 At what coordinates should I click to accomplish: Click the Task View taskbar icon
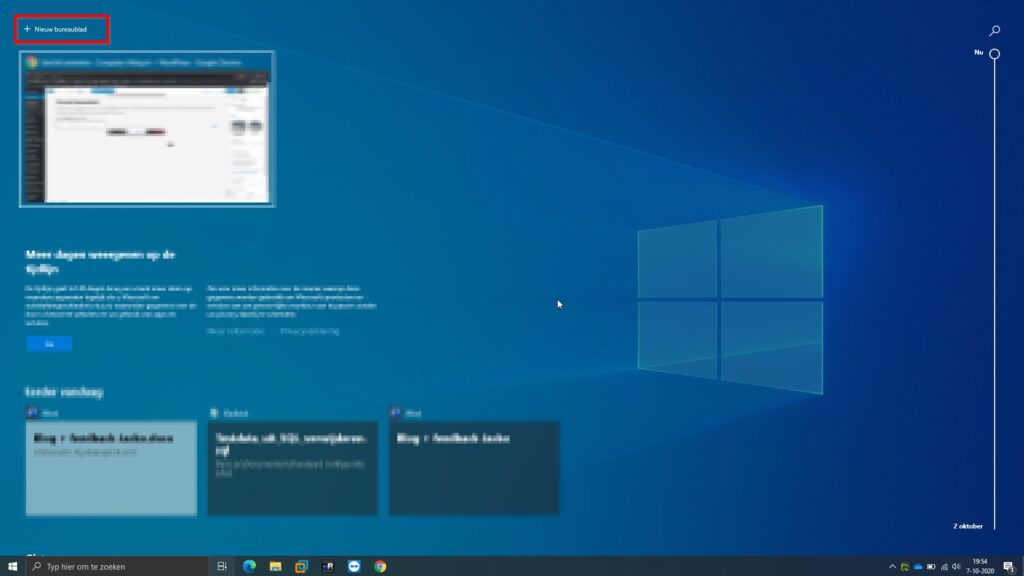(222, 566)
